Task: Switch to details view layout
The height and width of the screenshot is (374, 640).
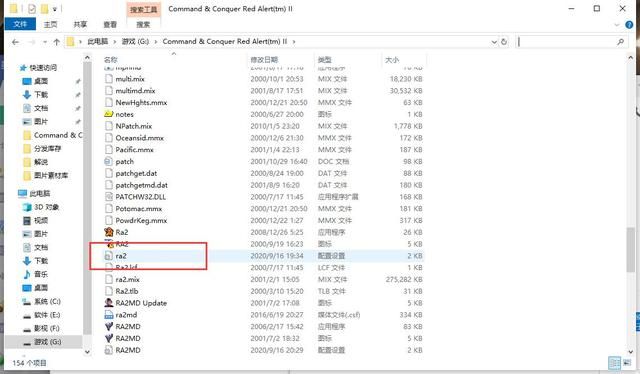Action: point(614,363)
